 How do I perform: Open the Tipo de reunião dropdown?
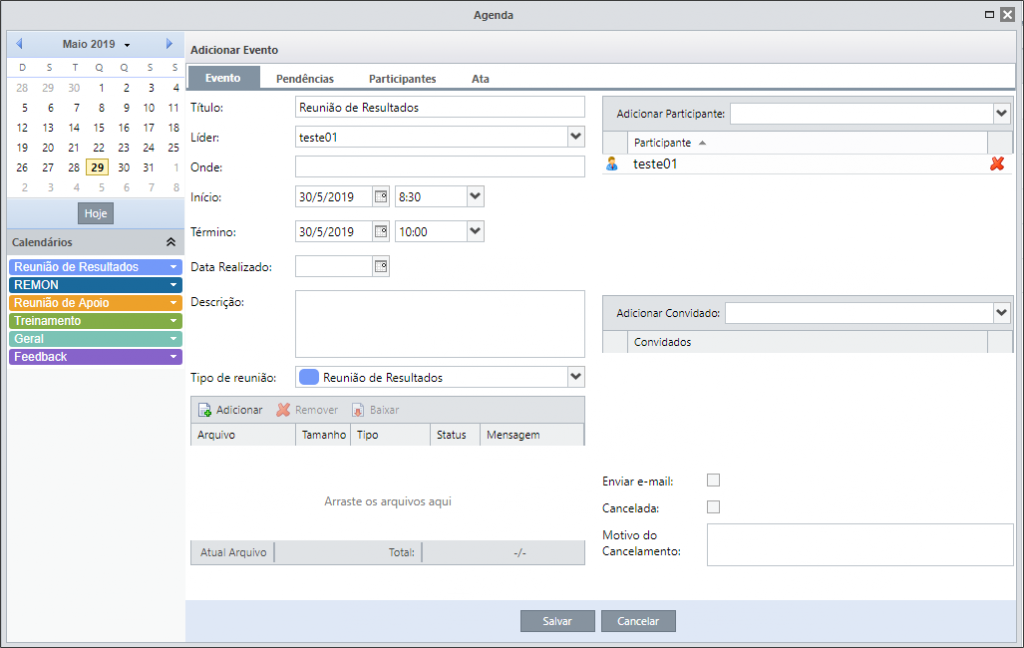pos(575,377)
